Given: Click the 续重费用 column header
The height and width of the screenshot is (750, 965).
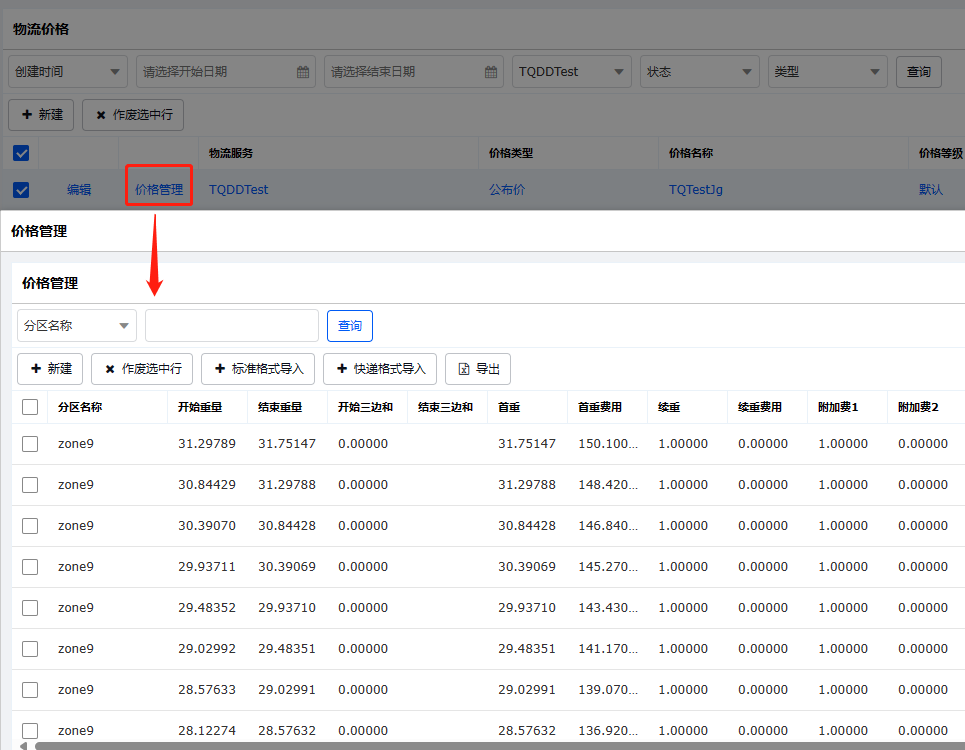Looking at the screenshot, I should pos(760,407).
